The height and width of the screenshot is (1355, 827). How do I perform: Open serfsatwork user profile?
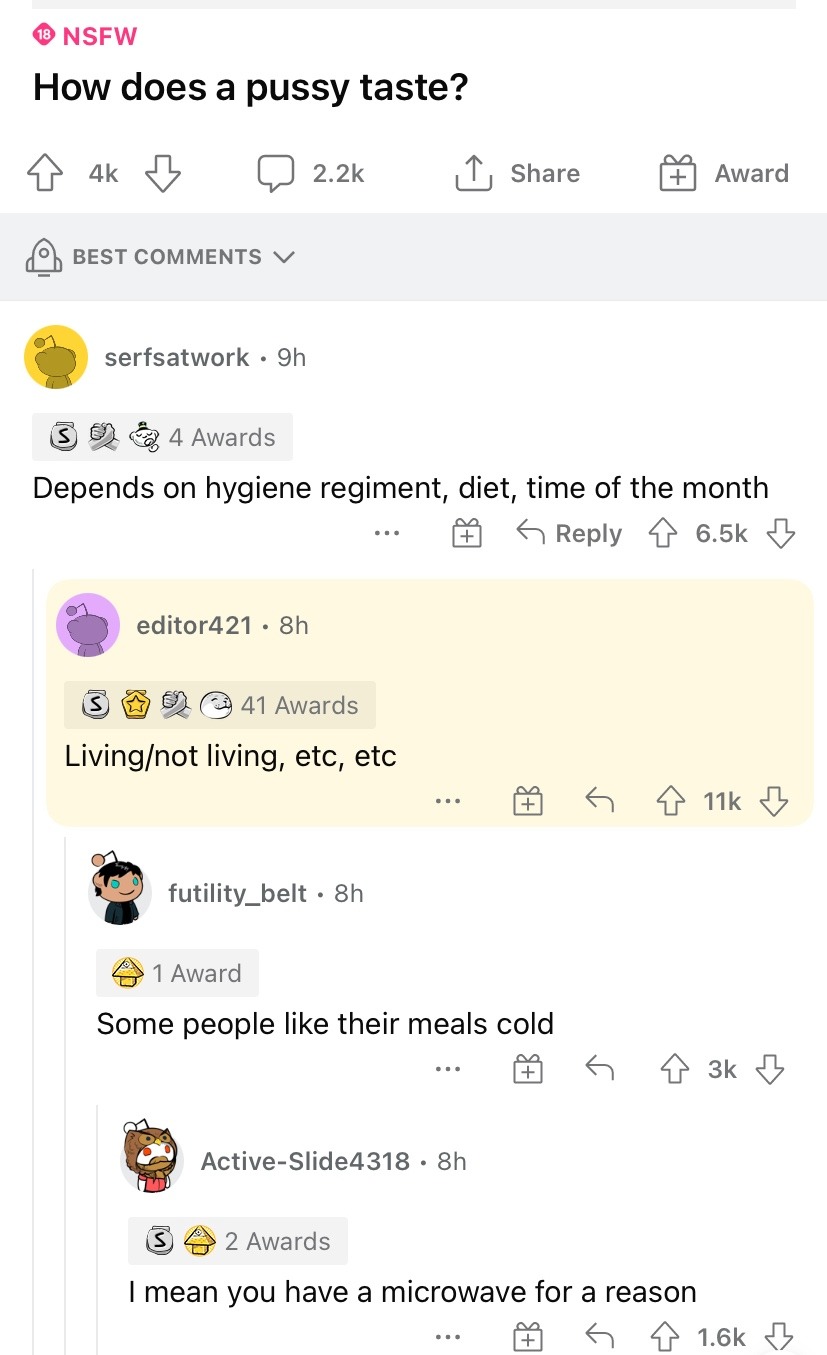tap(176, 357)
